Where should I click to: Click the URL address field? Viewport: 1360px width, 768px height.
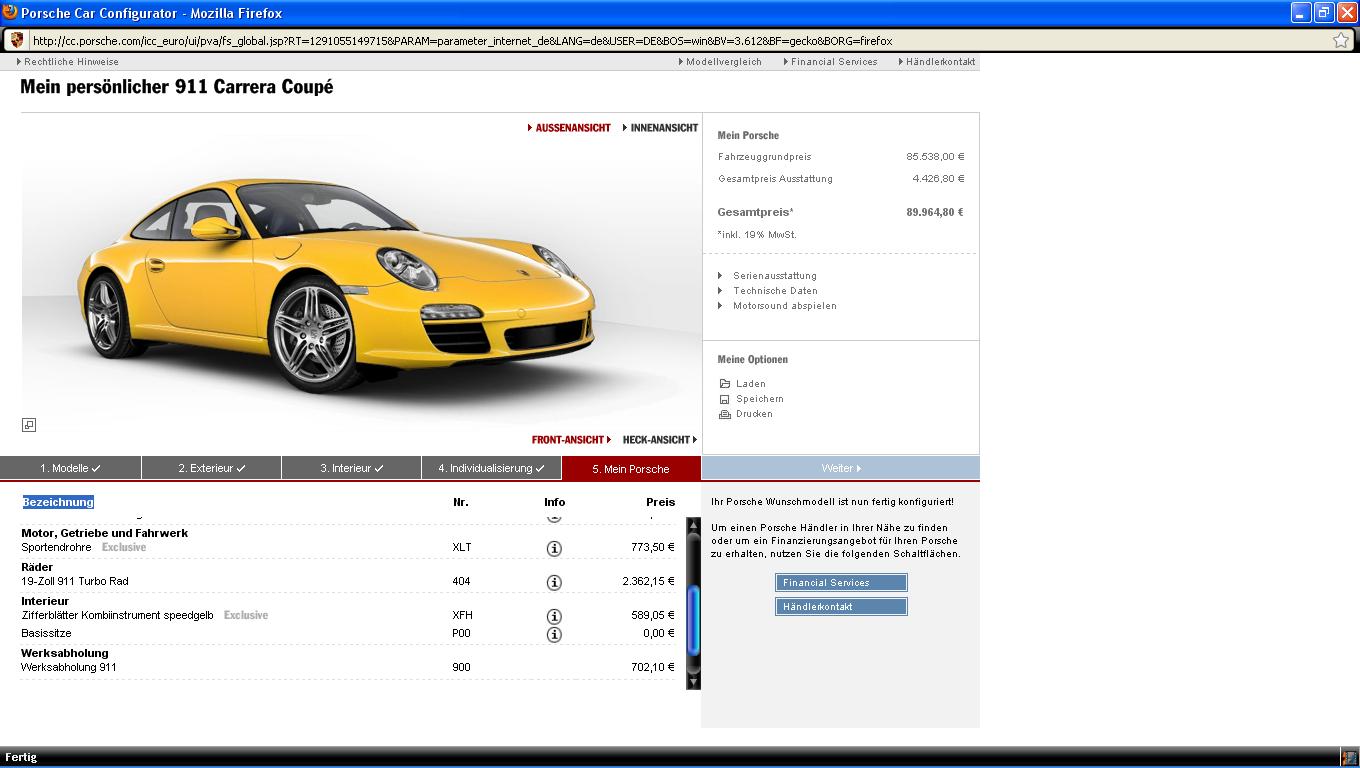pos(678,41)
